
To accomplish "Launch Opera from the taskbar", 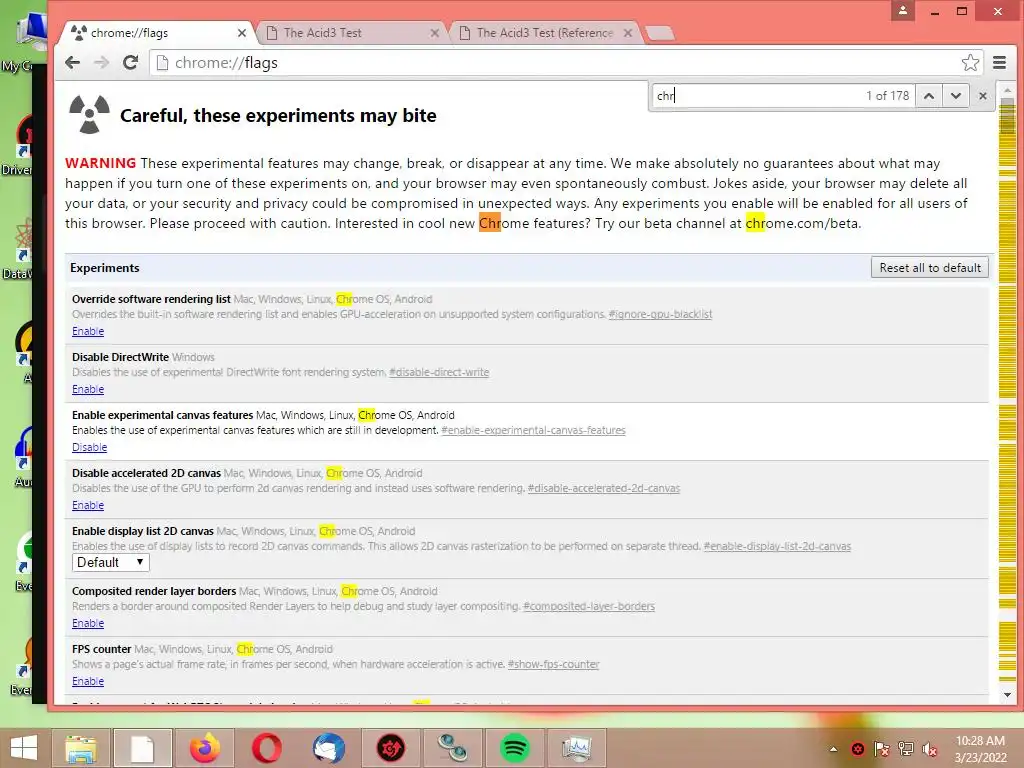I will click(x=266, y=748).
